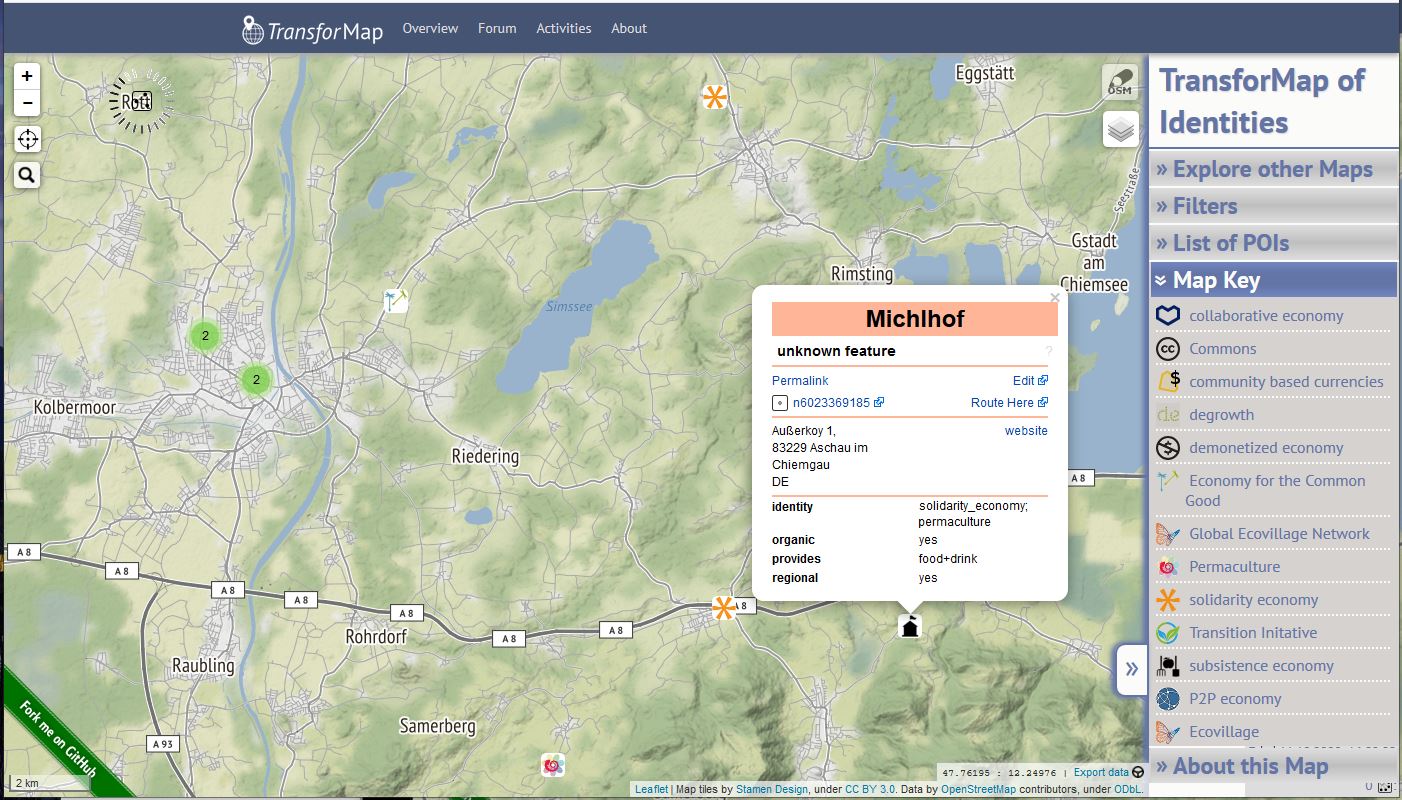Viewport: 1402px width, 800px height.
Task: Open Overview in top navigation
Action: tap(430, 28)
